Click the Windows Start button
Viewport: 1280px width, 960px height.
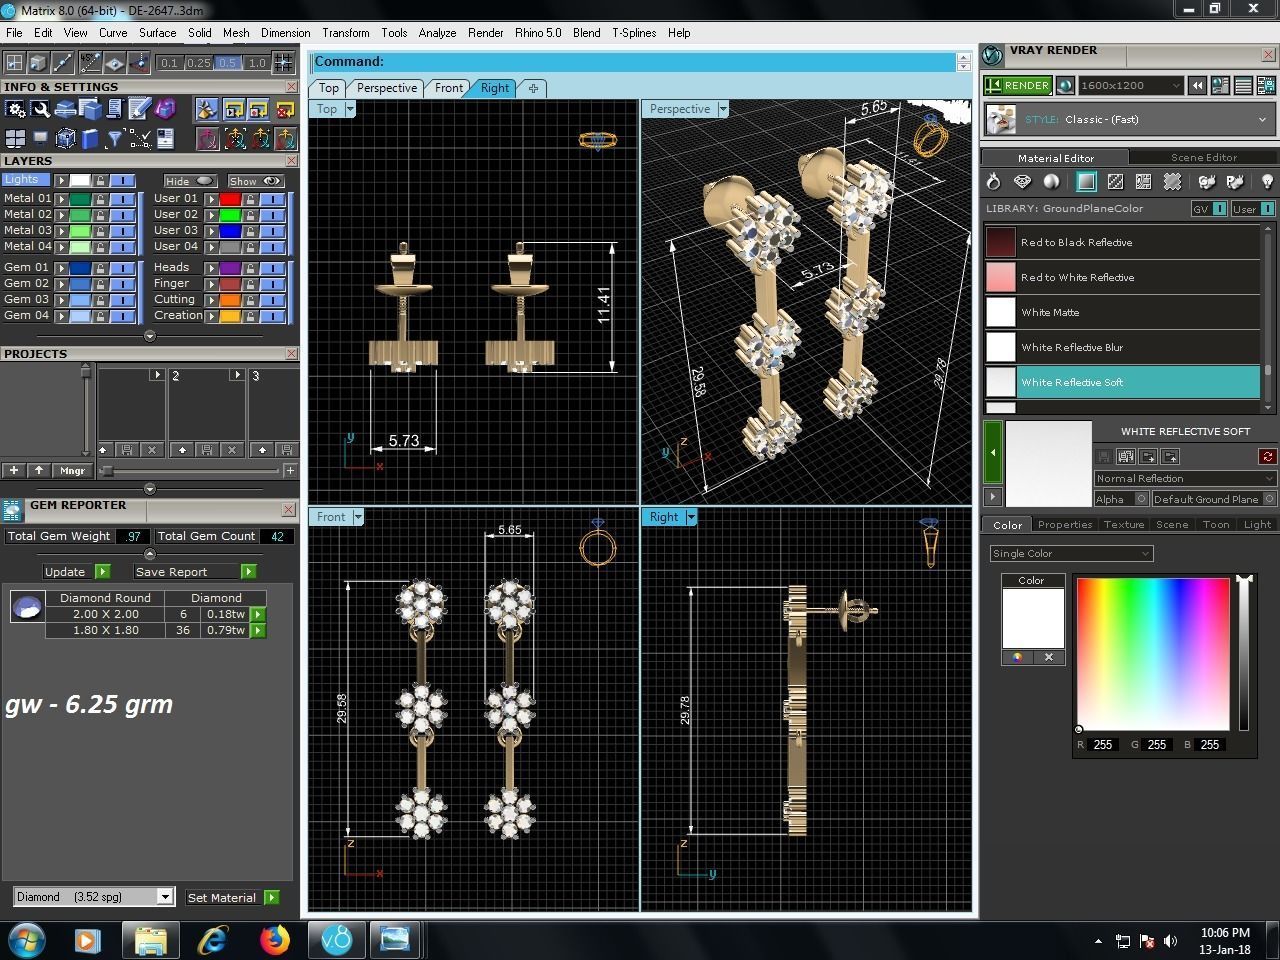coord(26,940)
